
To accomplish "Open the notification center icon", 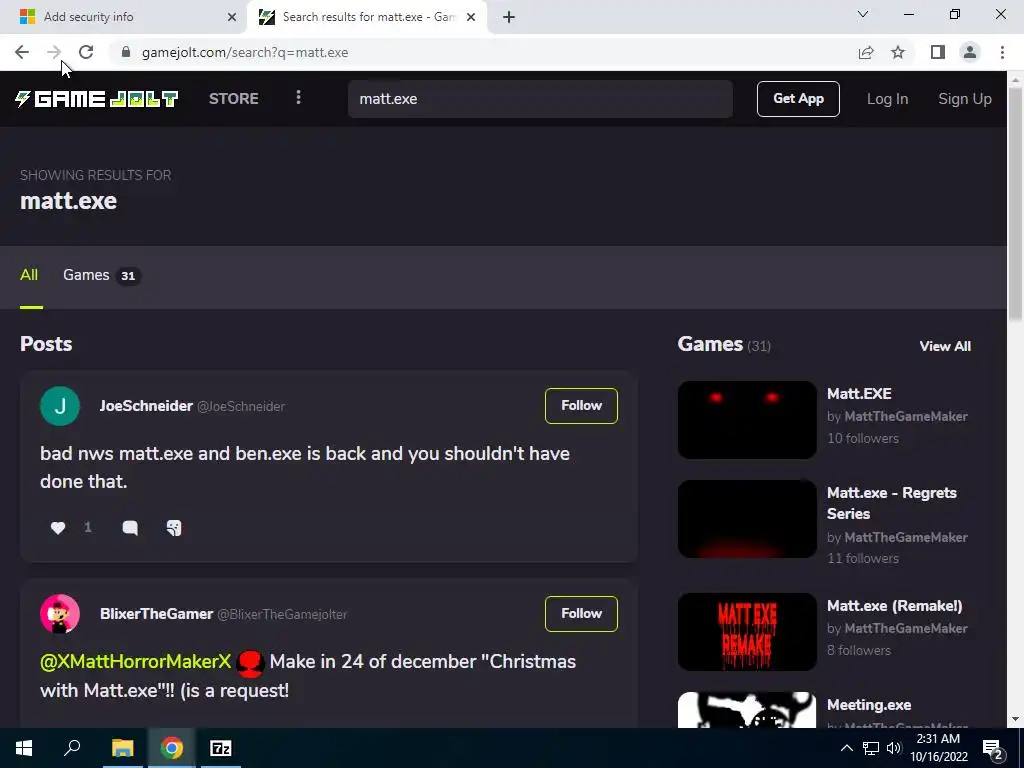I will pos(993,749).
